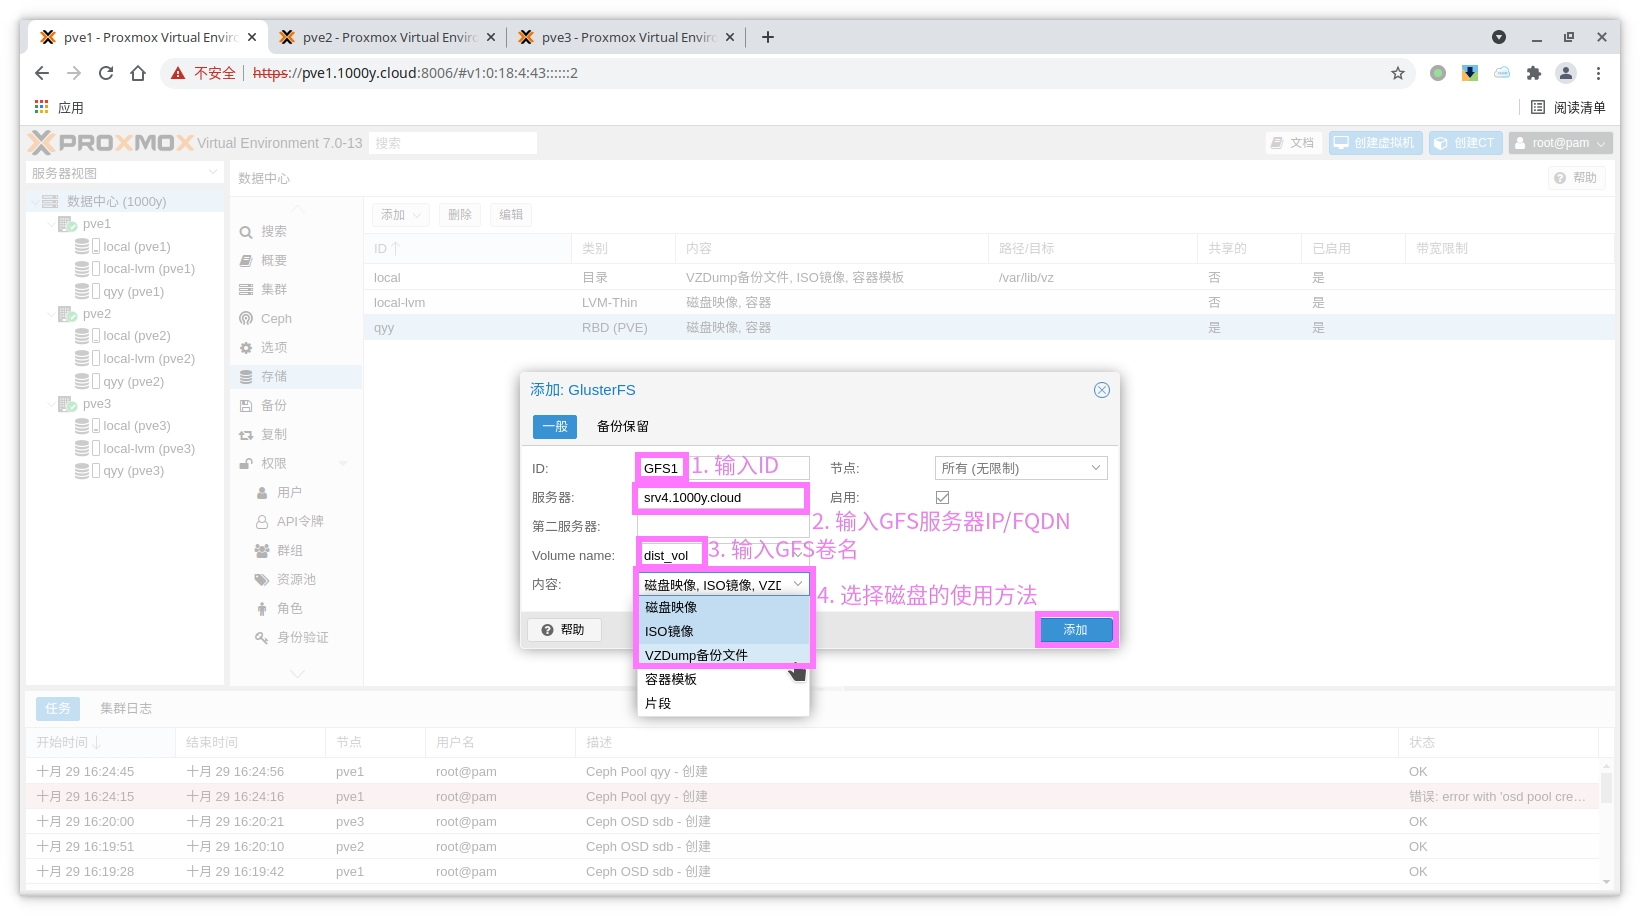Screen dimensions: 1640x916
Task: Open the Chrome three-dot menu
Action: pyautogui.click(x=1598, y=73)
